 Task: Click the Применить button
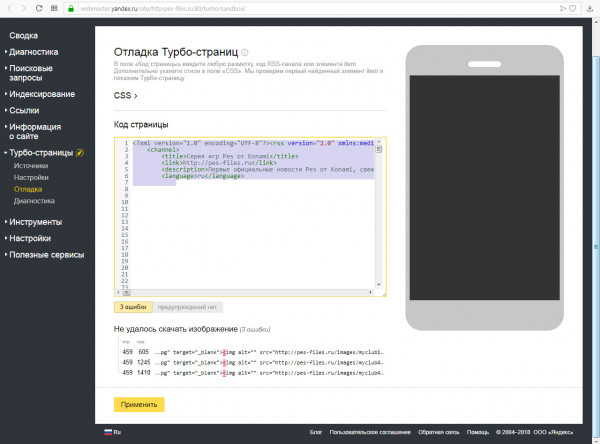(x=139, y=405)
